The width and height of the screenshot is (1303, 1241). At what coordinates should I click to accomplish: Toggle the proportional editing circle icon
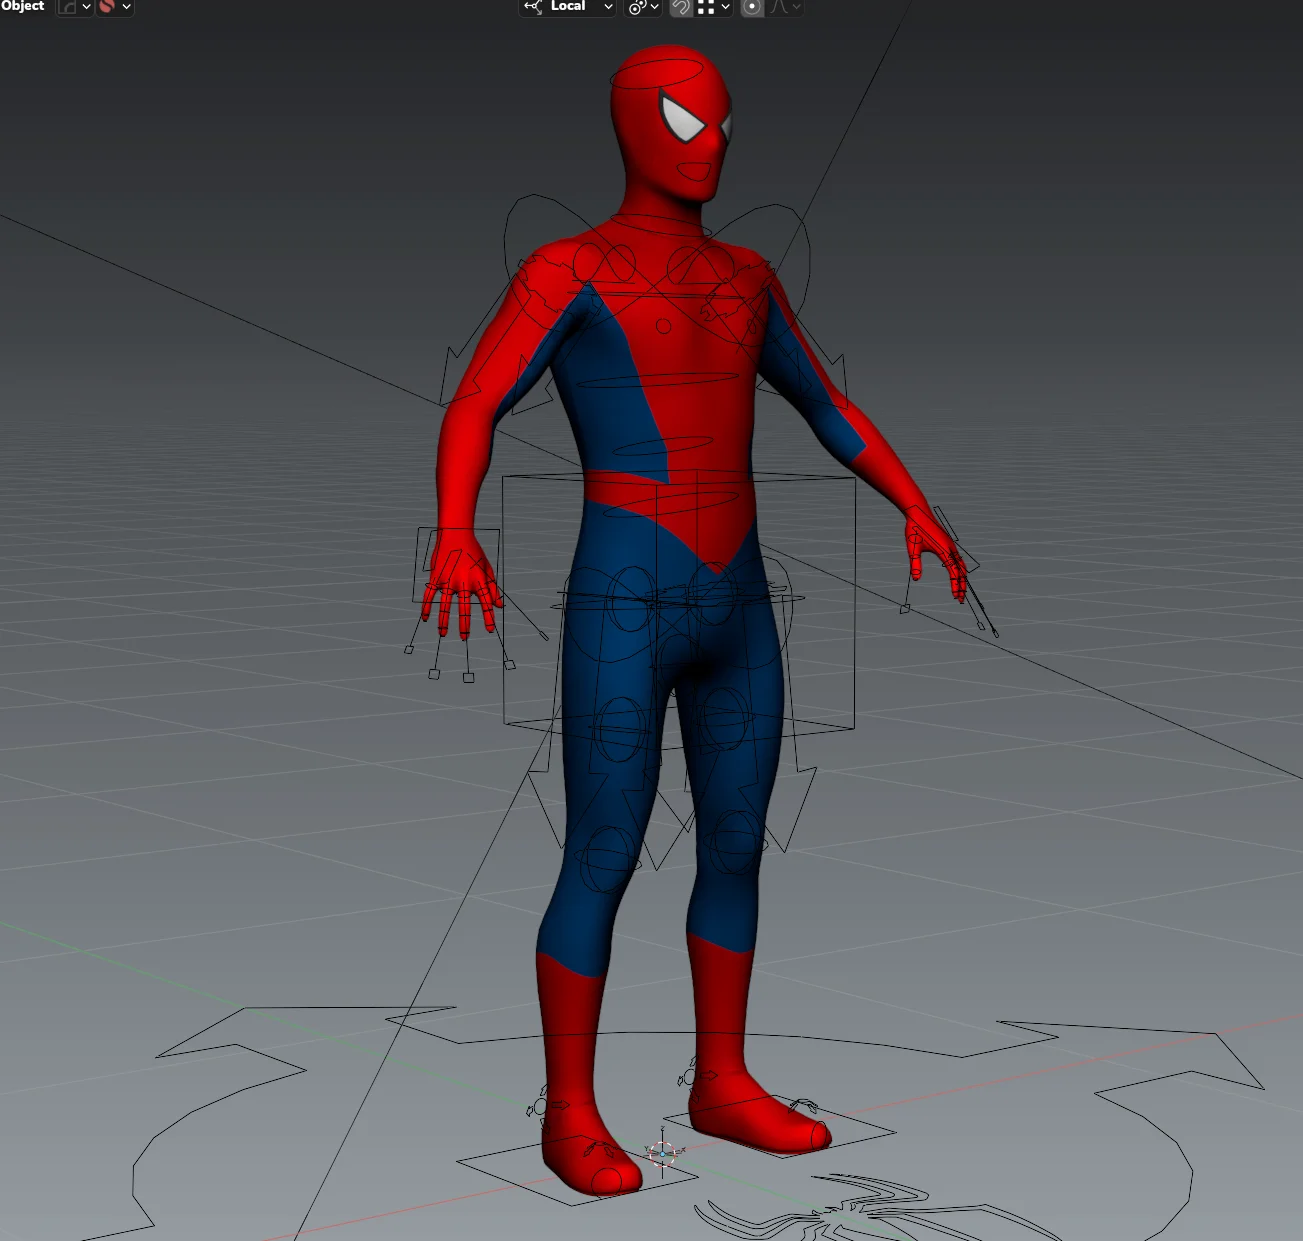point(752,8)
